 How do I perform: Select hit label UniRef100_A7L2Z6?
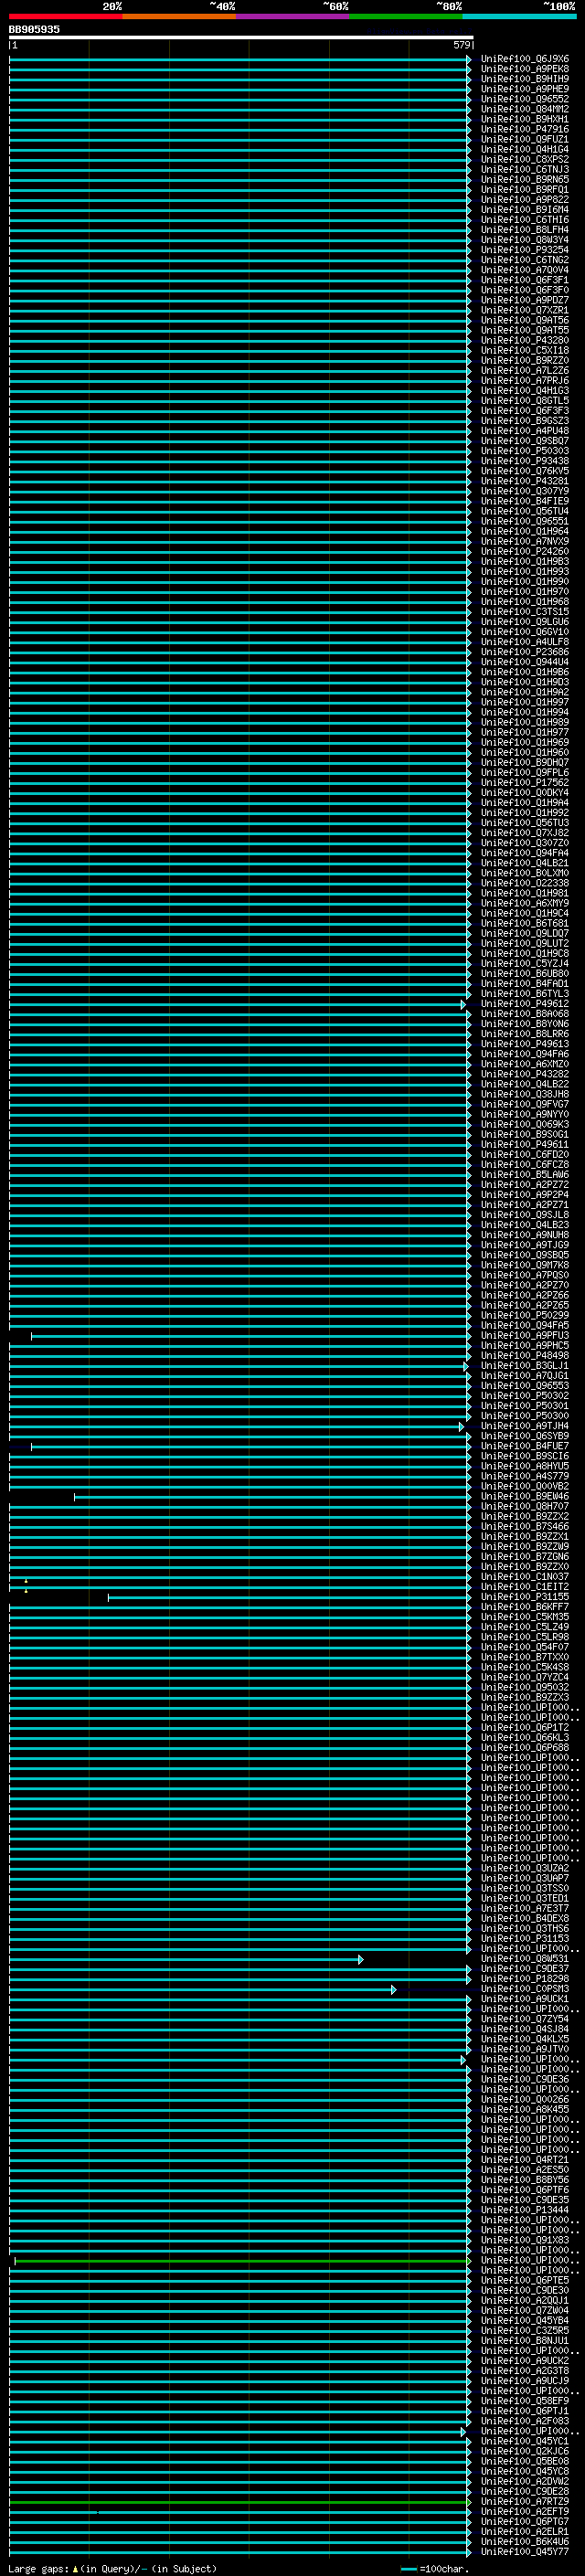525,370
